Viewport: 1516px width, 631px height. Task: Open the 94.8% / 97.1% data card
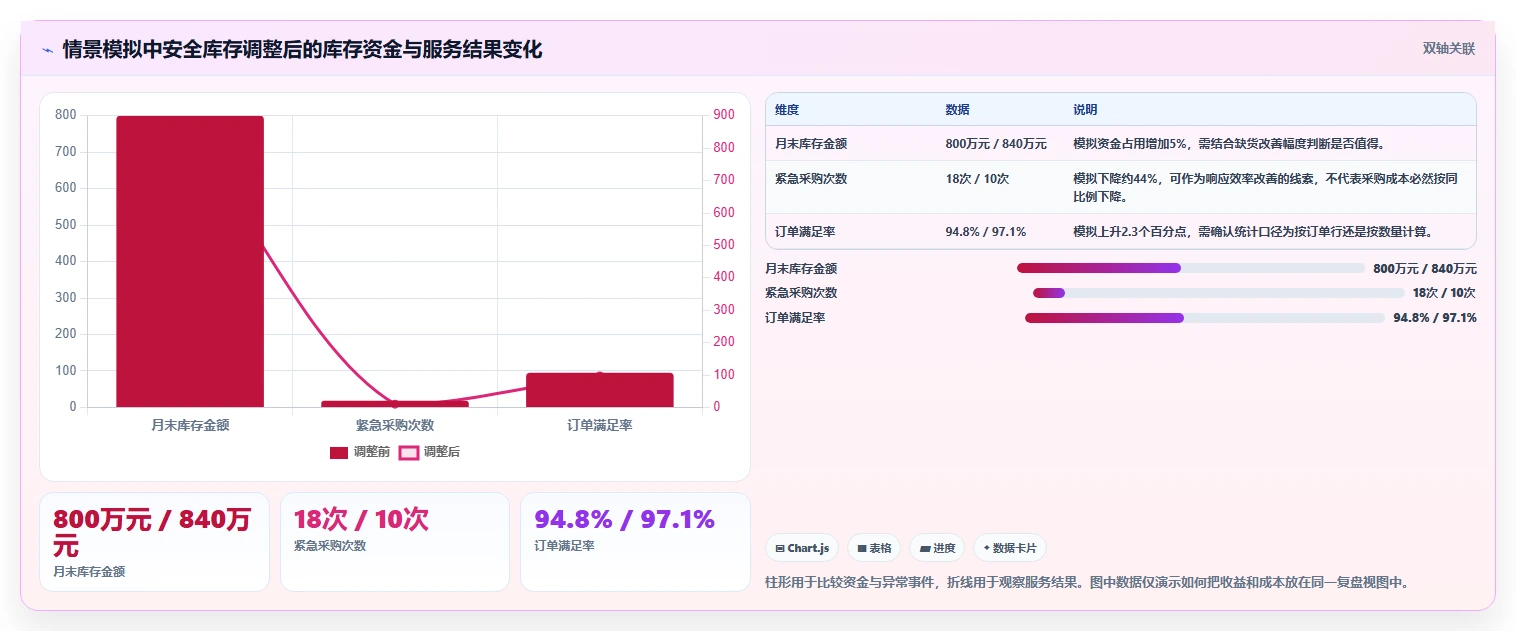(x=635, y=542)
